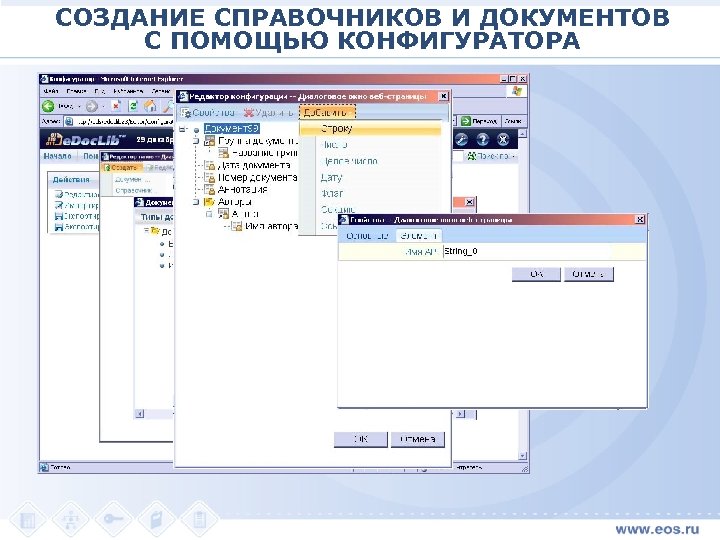This screenshot has width=720, height=540.
Task: Click inside the Имя API field with String_0
Action: coord(527,251)
